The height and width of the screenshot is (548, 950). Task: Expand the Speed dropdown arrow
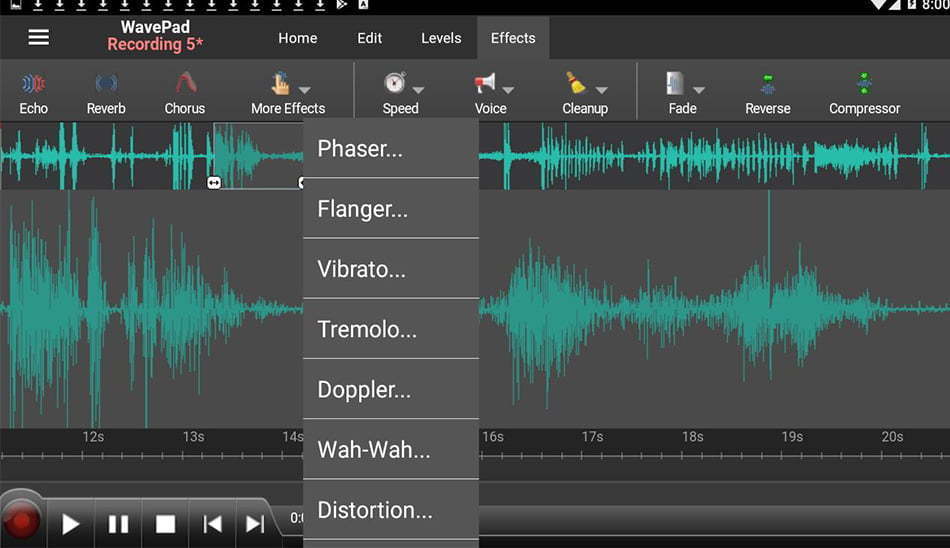[x=418, y=90]
